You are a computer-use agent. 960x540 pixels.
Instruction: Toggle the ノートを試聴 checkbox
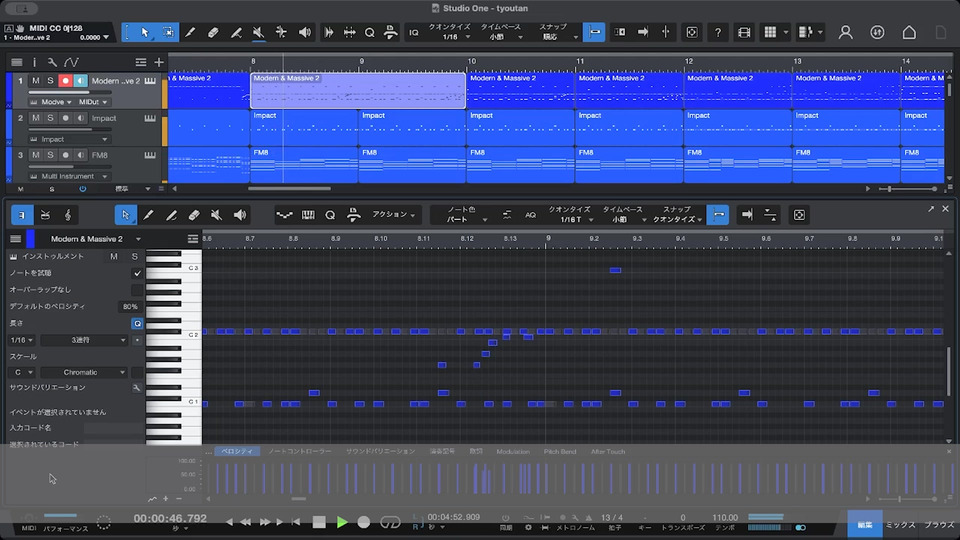pos(137,273)
